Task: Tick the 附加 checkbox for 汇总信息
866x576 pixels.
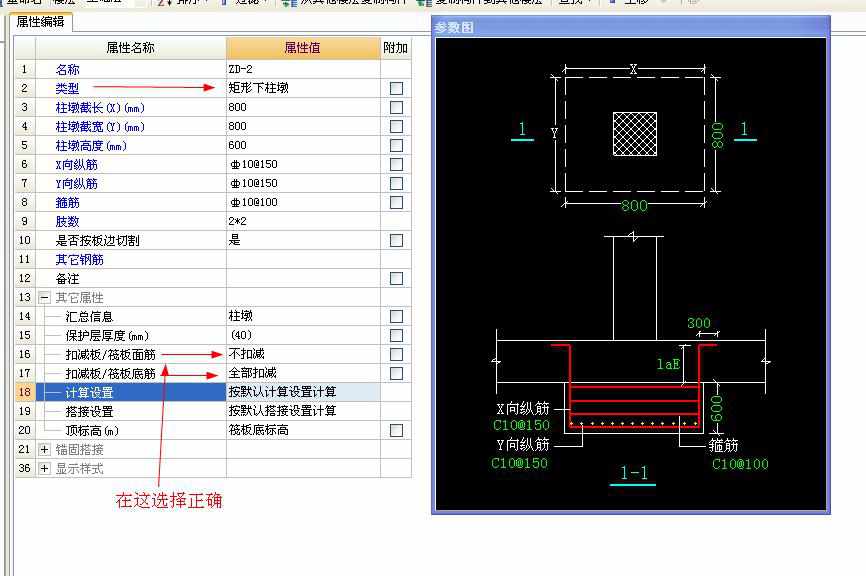Action: [x=396, y=316]
